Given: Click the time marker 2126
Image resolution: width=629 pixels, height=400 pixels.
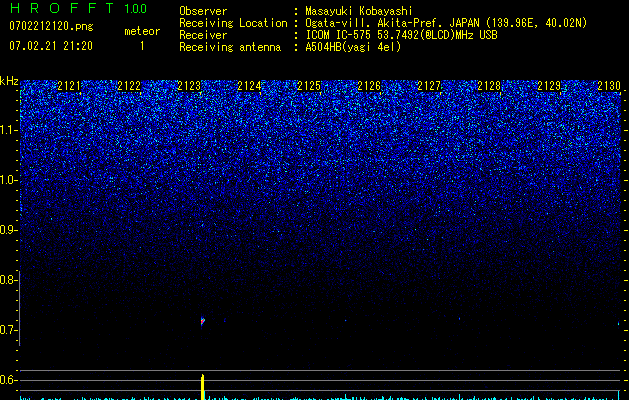Looking at the screenshot, I should pyautogui.click(x=369, y=86).
